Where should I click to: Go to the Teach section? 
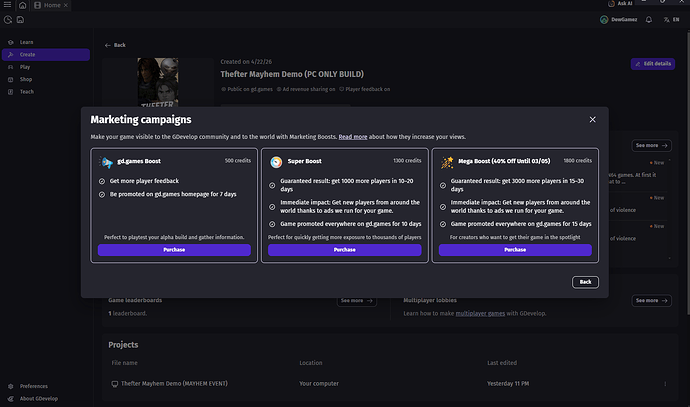[46, 92]
